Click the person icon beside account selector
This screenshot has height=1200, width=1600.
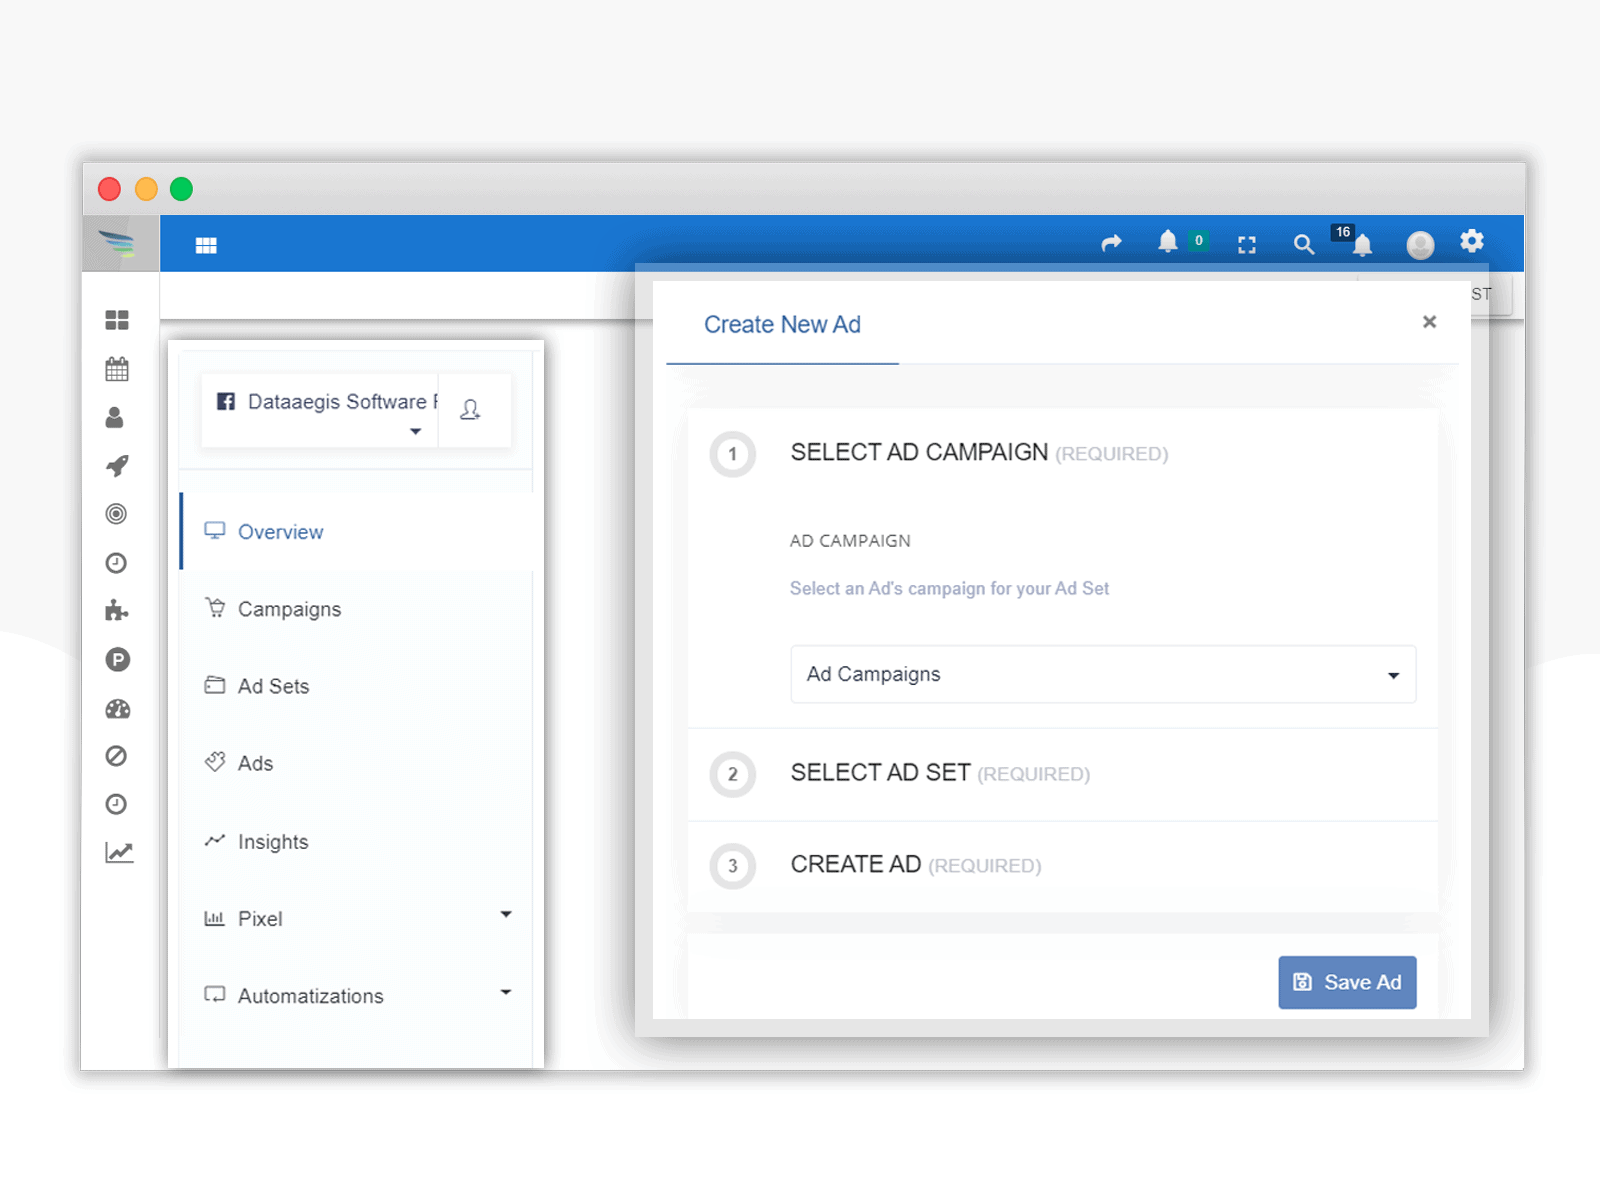click(470, 409)
